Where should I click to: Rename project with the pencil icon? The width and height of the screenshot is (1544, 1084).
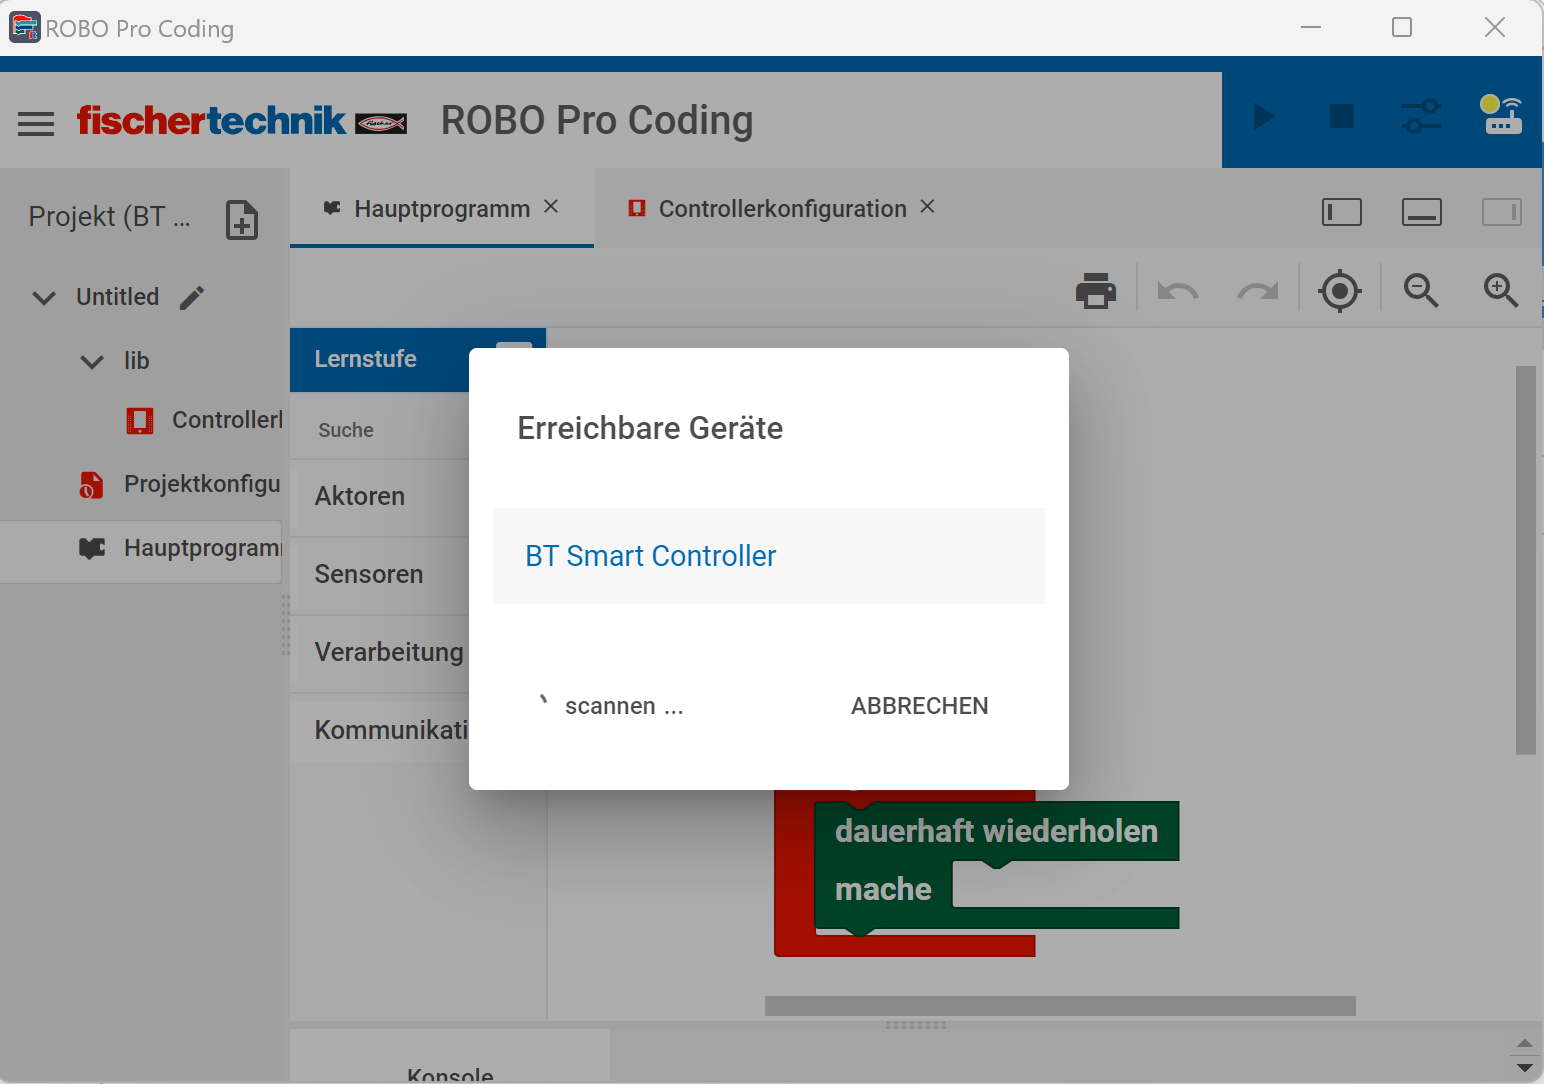point(192,297)
